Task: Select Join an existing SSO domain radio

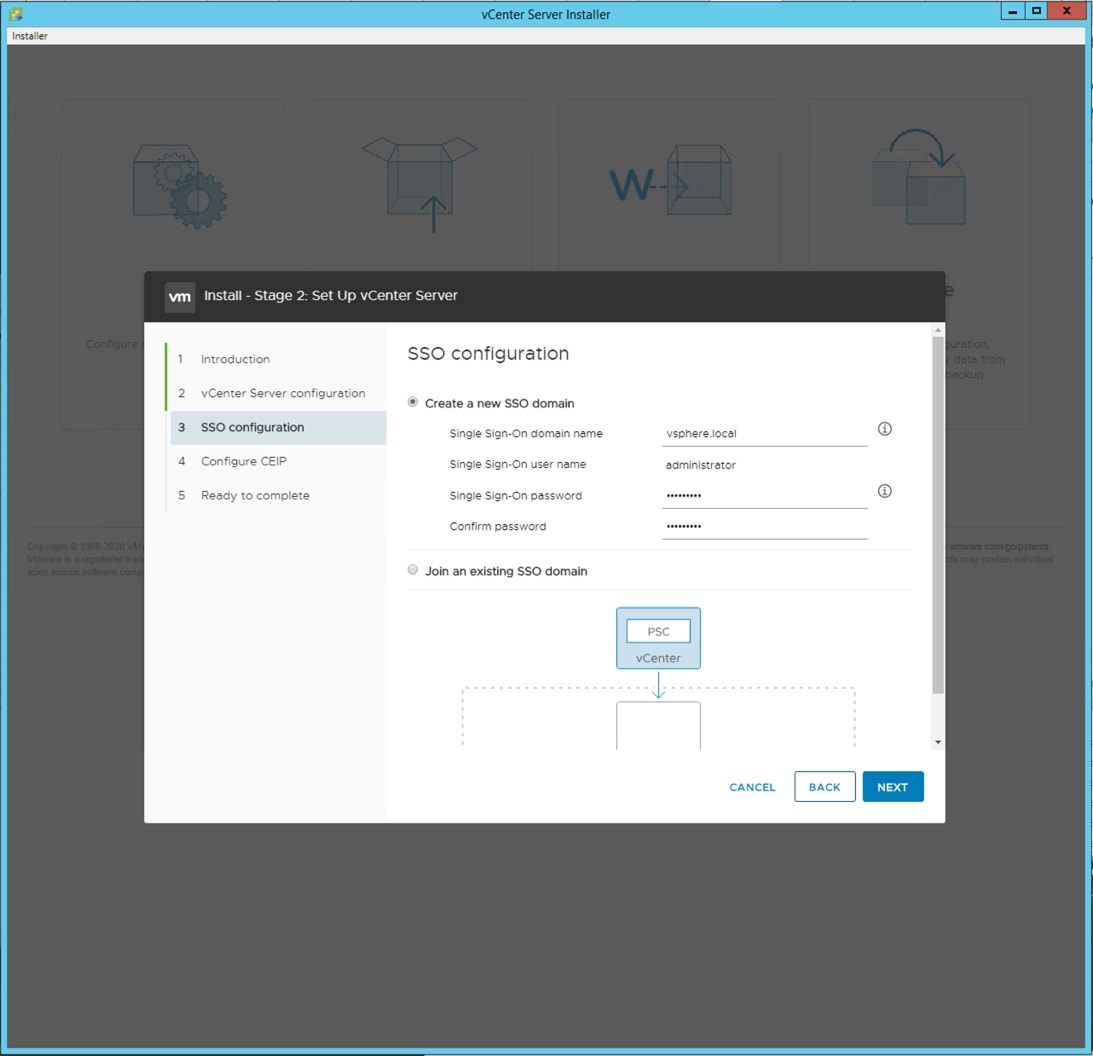Action: (413, 569)
